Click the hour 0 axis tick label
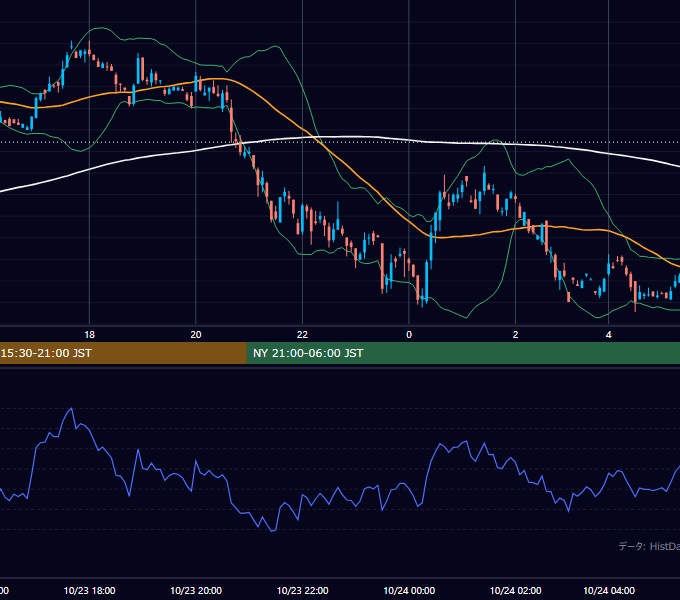This screenshot has height=600, width=680. (409, 335)
